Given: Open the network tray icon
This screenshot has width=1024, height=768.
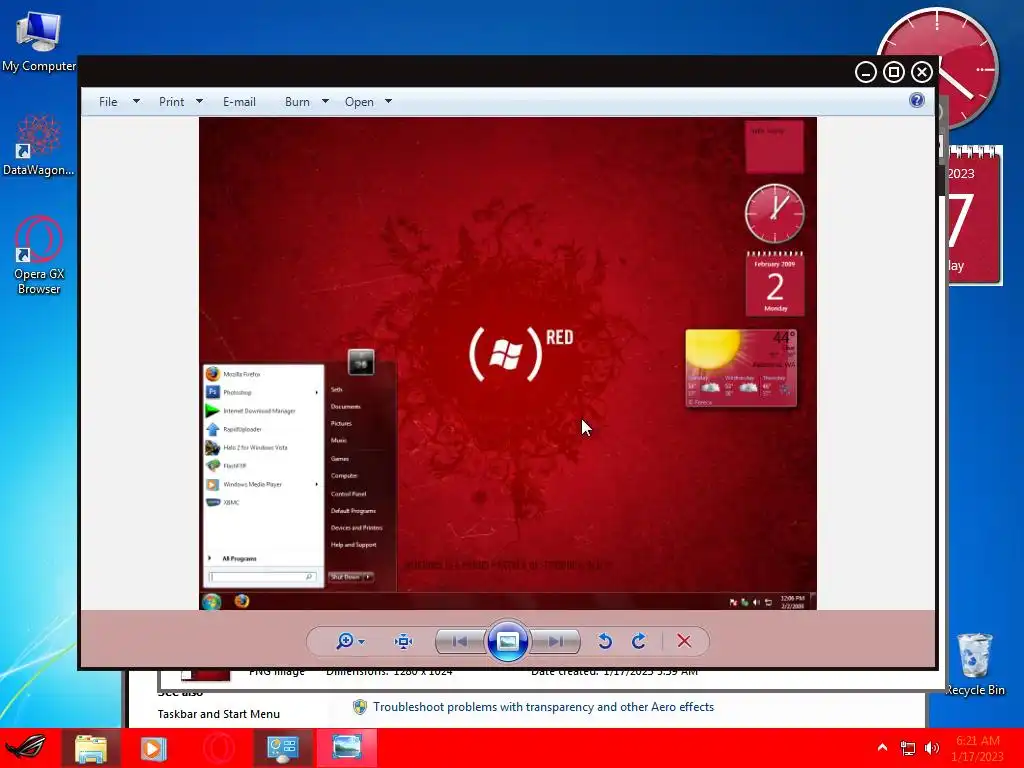Looking at the screenshot, I should tap(908, 748).
